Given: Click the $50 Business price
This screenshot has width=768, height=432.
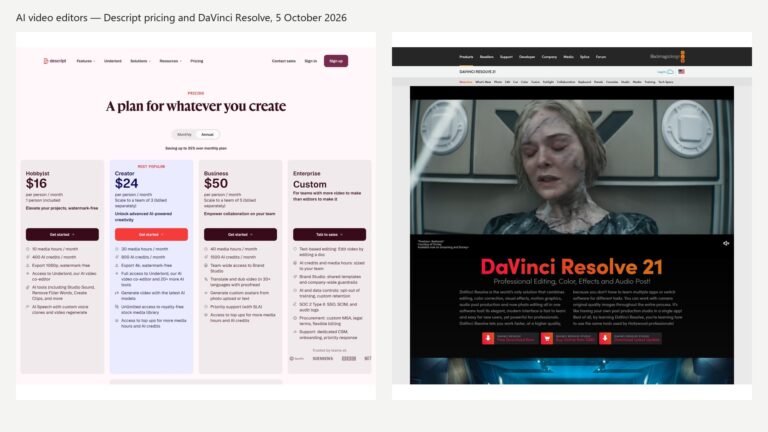Looking at the screenshot, I should pyautogui.click(x=216, y=184).
